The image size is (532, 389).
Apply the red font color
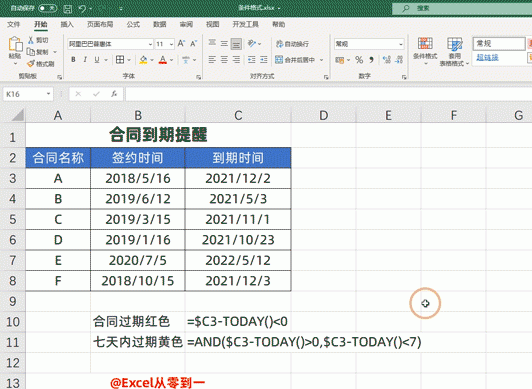tap(163, 60)
